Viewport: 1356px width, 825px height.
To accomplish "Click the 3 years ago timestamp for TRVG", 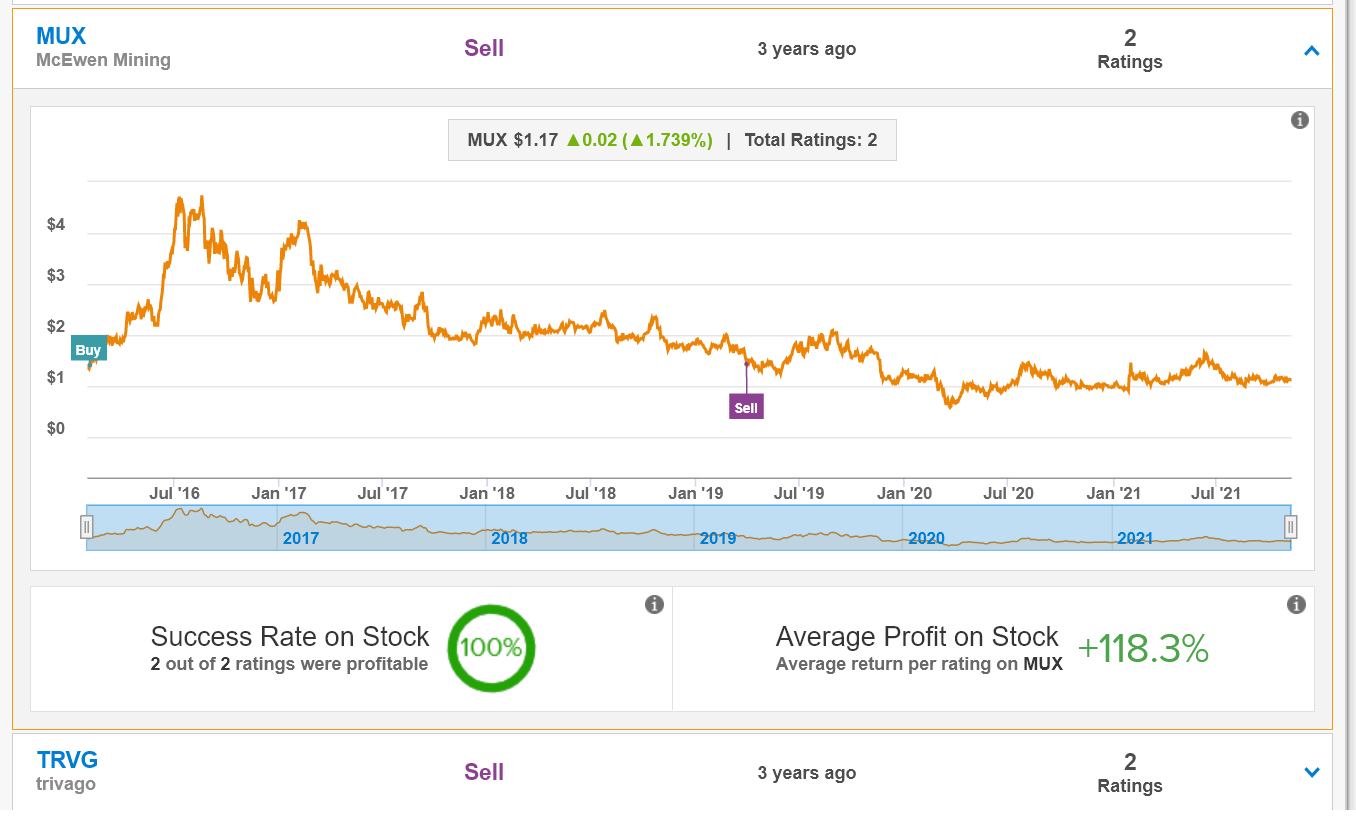I will (x=806, y=773).
